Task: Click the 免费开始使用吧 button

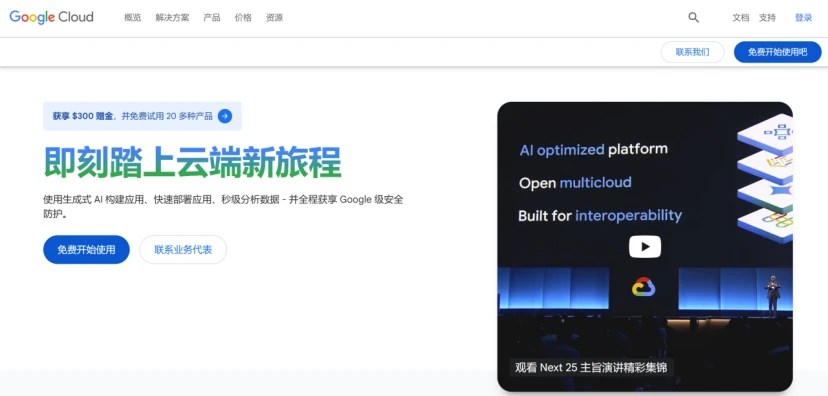Action: coord(777,52)
